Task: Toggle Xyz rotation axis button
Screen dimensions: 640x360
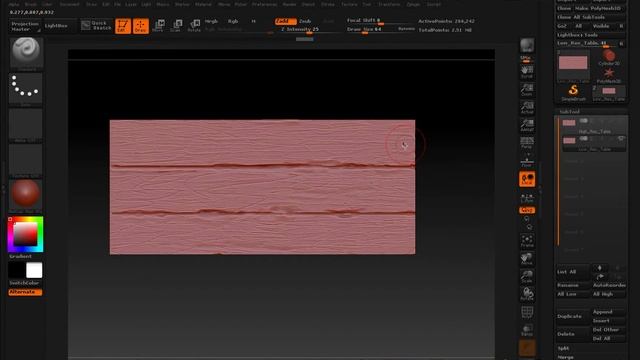Action: 527,210
